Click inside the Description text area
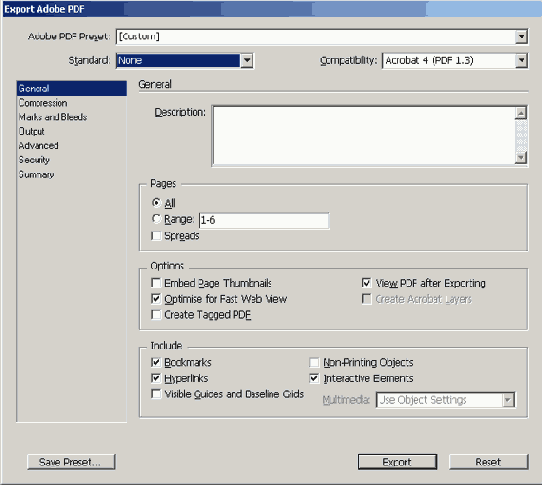The image size is (542, 485). point(364,136)
